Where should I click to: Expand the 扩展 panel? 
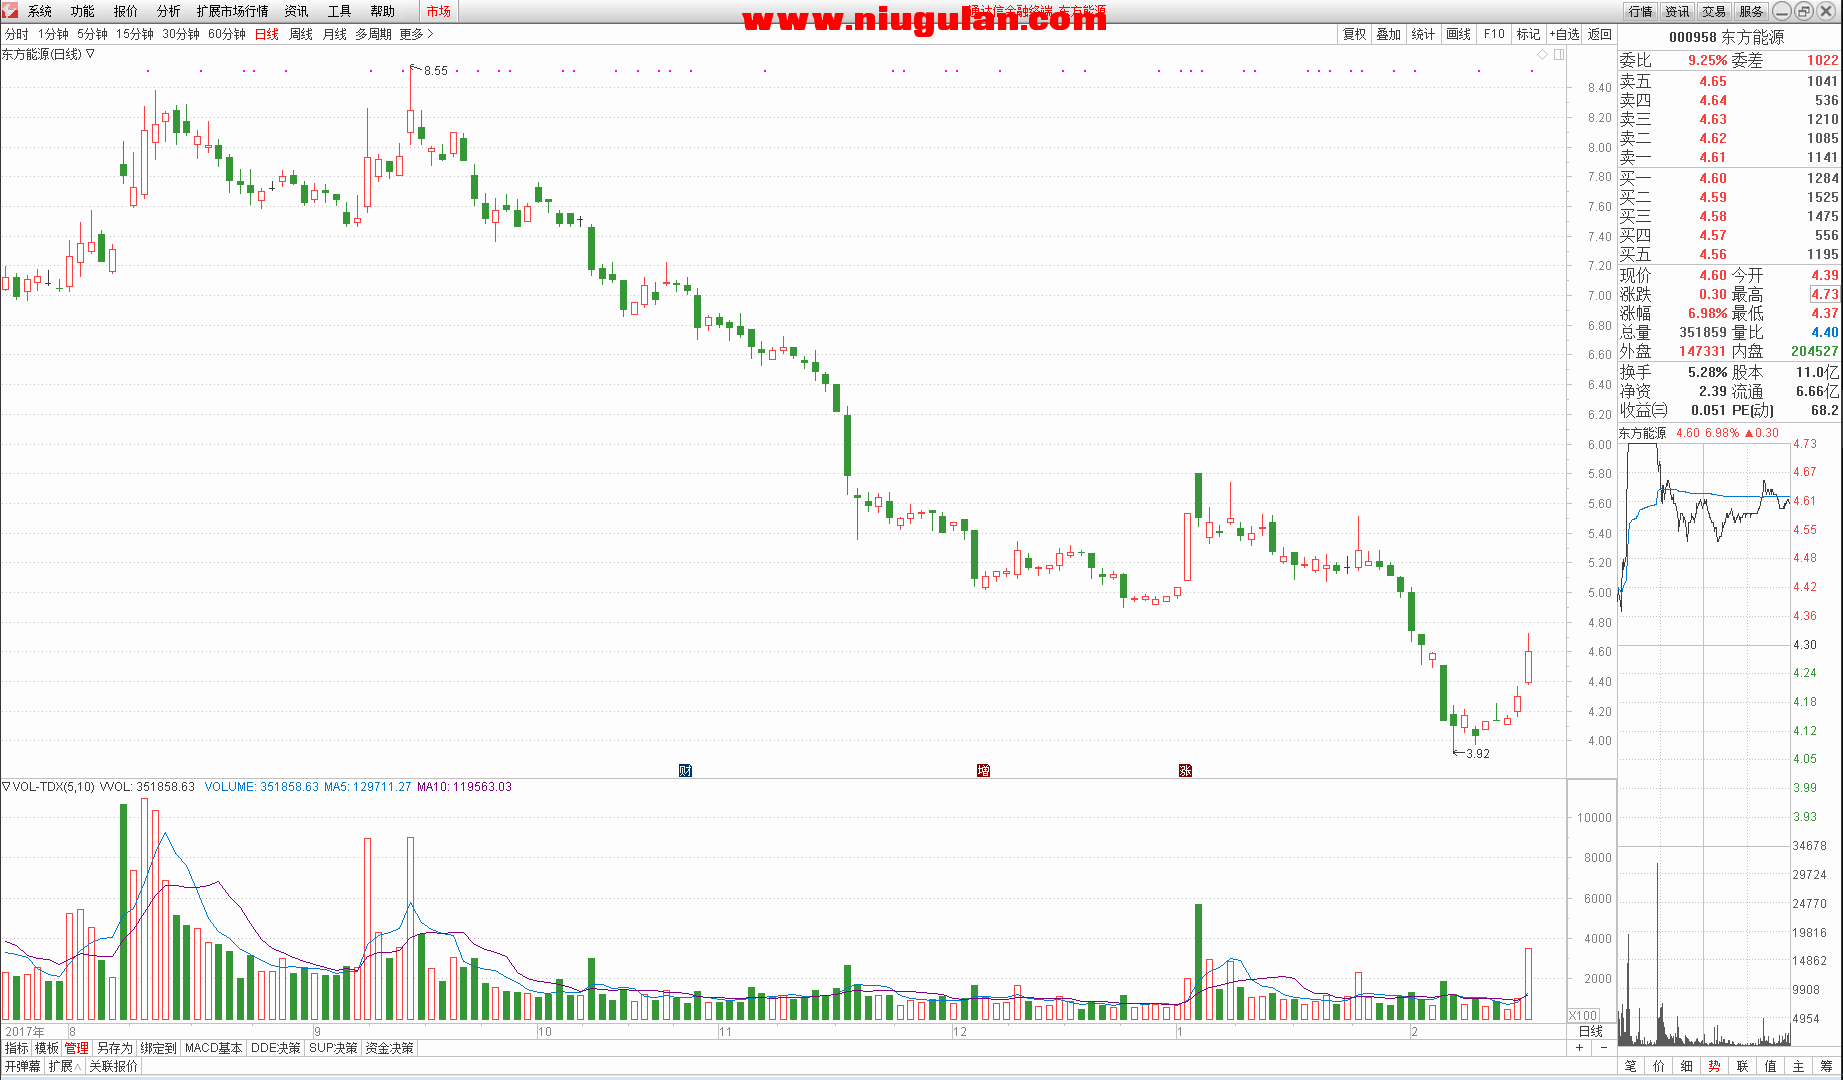pos(65,1066)
